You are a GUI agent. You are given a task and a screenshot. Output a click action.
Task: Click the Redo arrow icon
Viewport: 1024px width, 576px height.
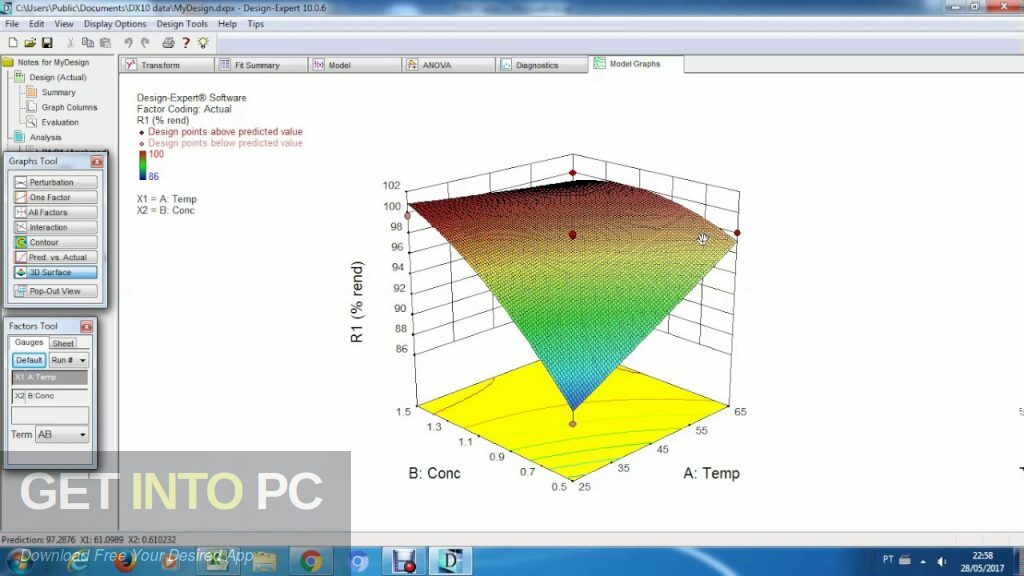[145, 43]
